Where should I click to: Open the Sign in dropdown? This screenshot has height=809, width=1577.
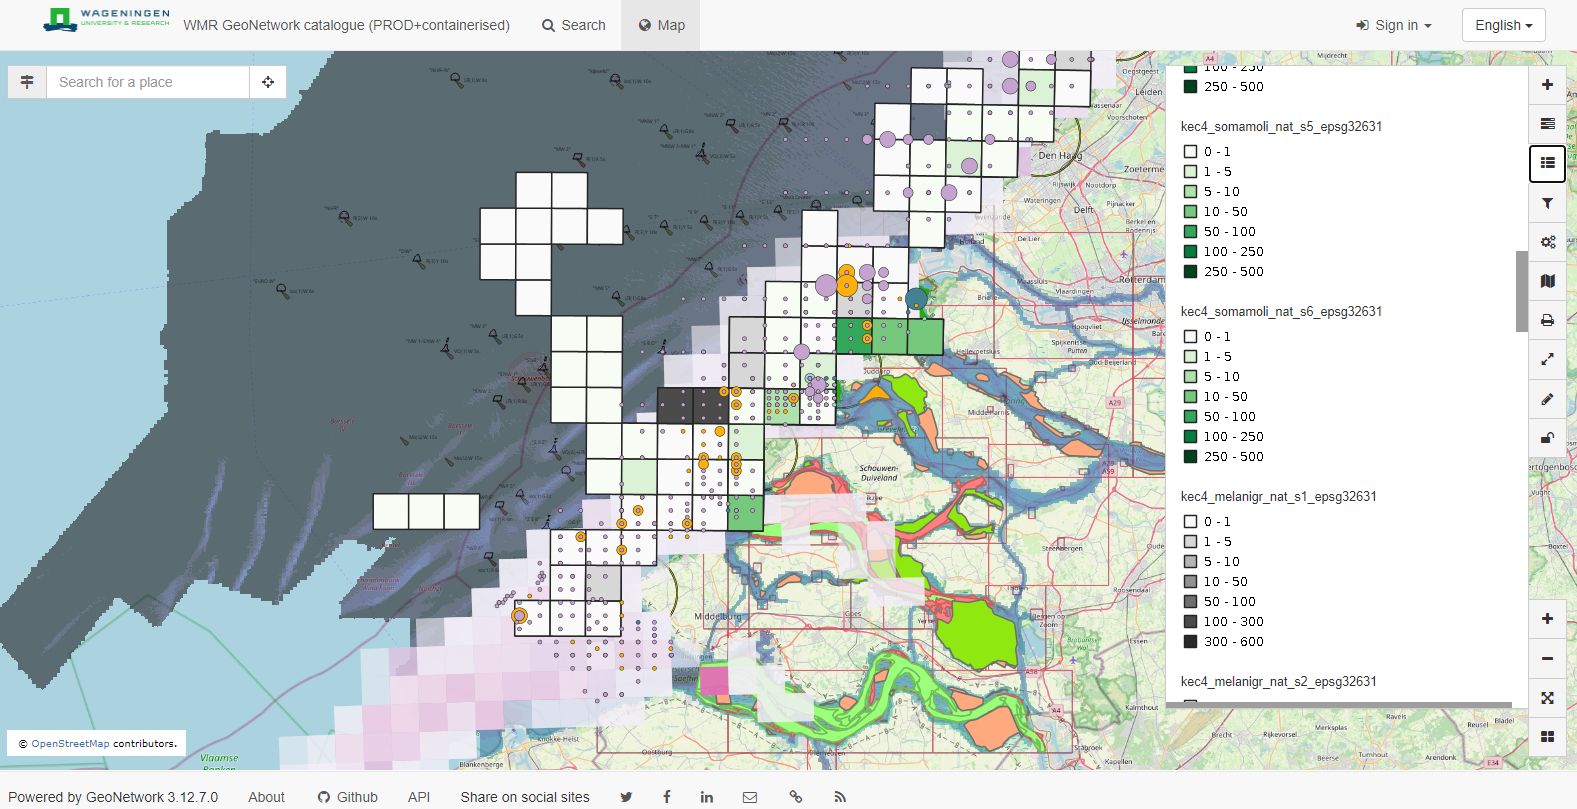(1393, 25)
